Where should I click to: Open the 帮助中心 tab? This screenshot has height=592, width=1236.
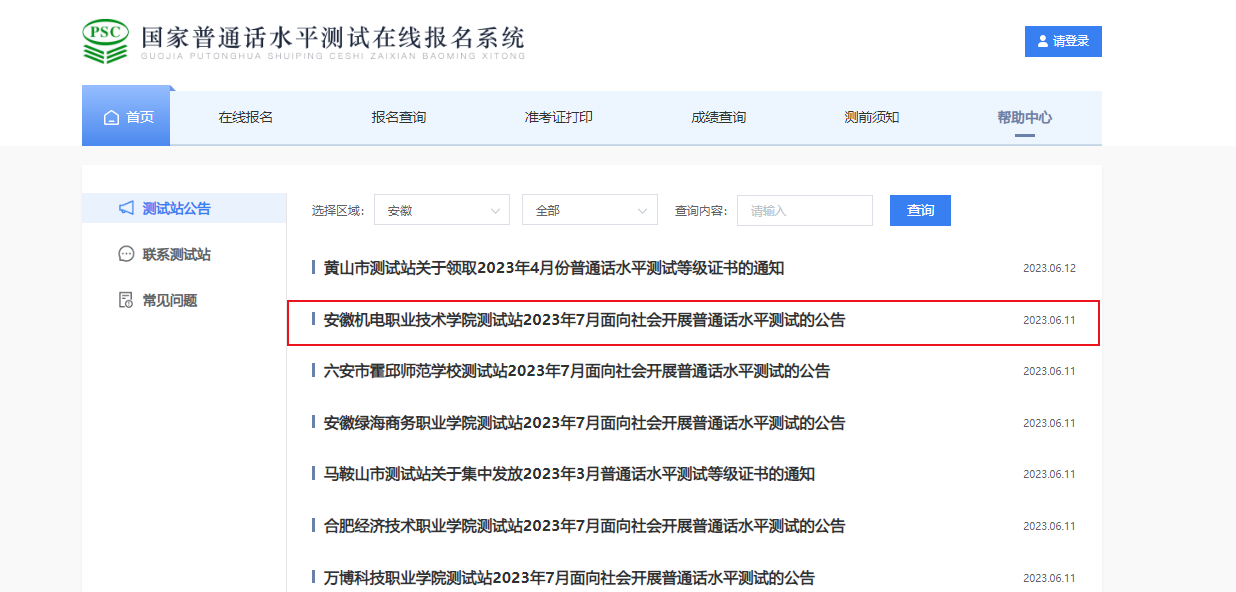[1024, 118]
